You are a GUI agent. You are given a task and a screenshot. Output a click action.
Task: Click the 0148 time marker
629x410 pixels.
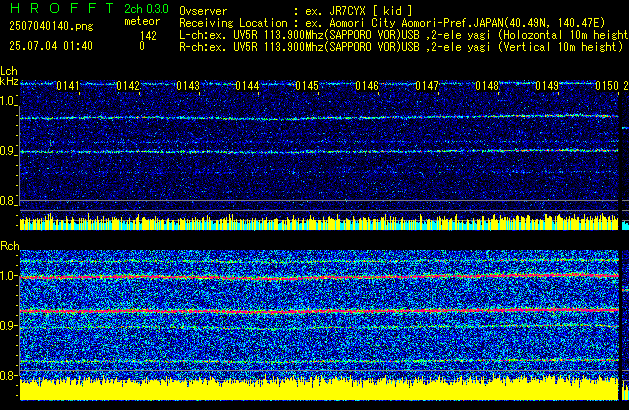[487, 86]
